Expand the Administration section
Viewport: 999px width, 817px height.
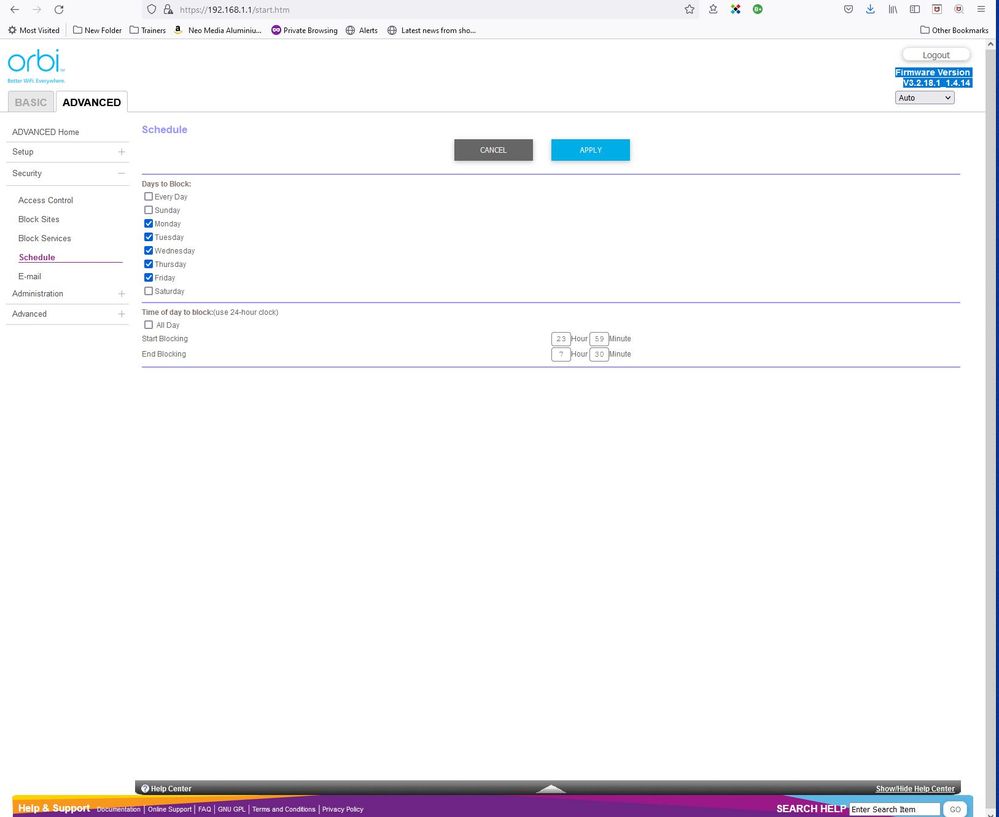pyautogui.click(x=121, y=293)
